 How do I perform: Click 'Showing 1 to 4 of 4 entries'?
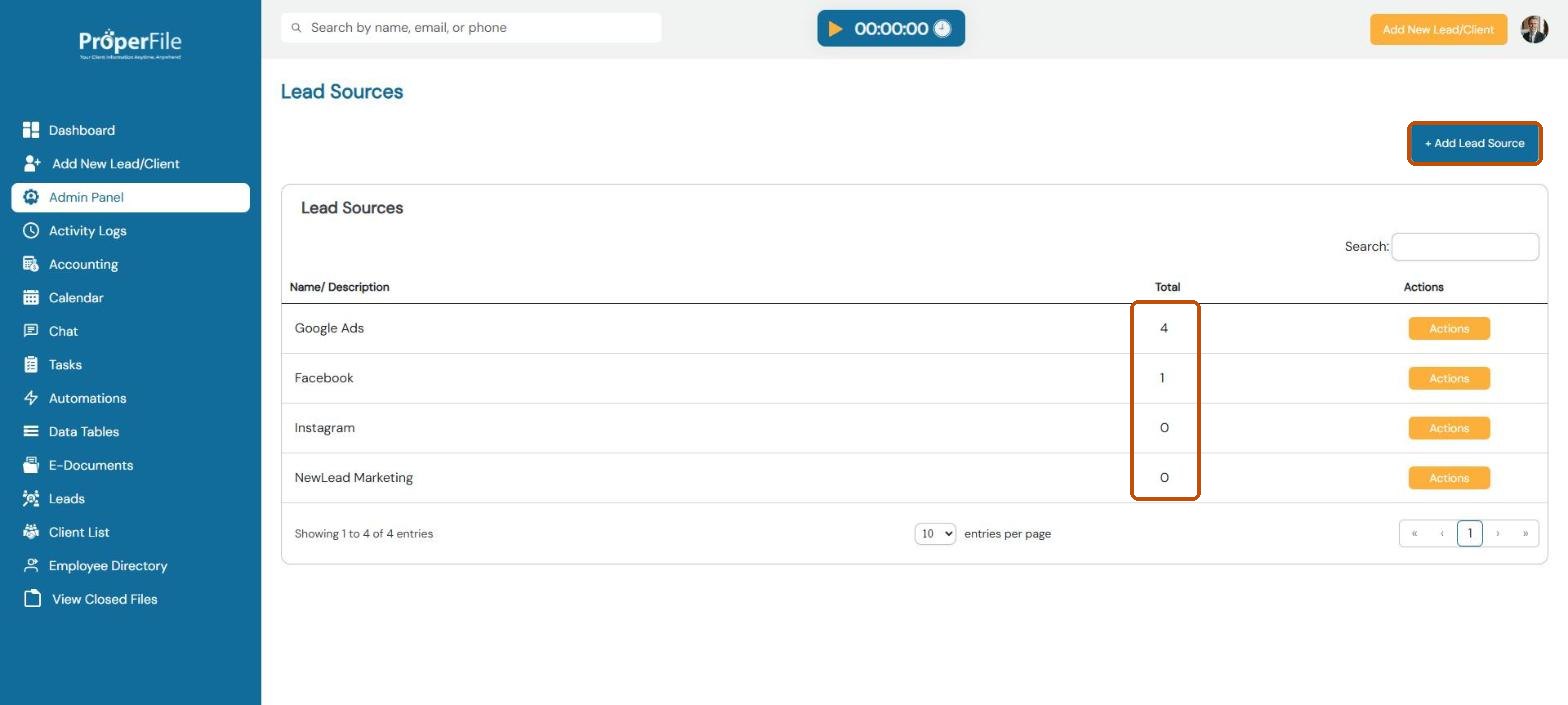click(x=364, y=534)
